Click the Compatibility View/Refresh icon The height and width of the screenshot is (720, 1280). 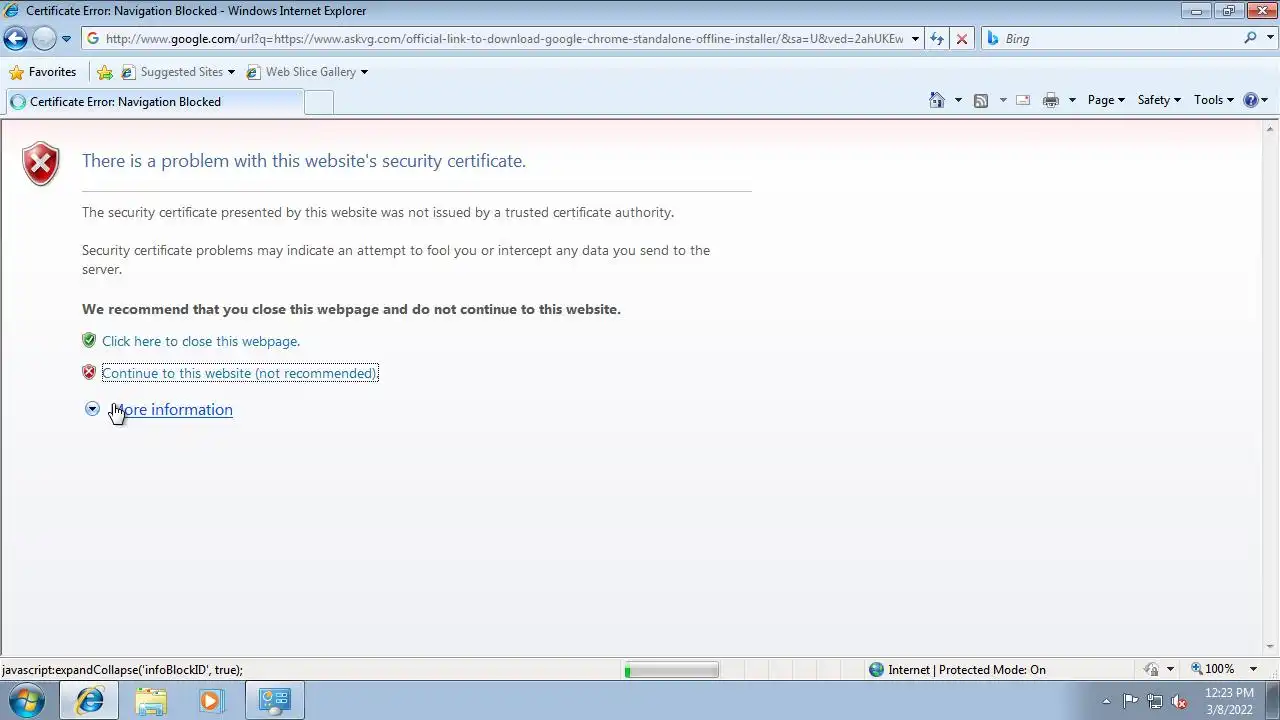[937, 39]
